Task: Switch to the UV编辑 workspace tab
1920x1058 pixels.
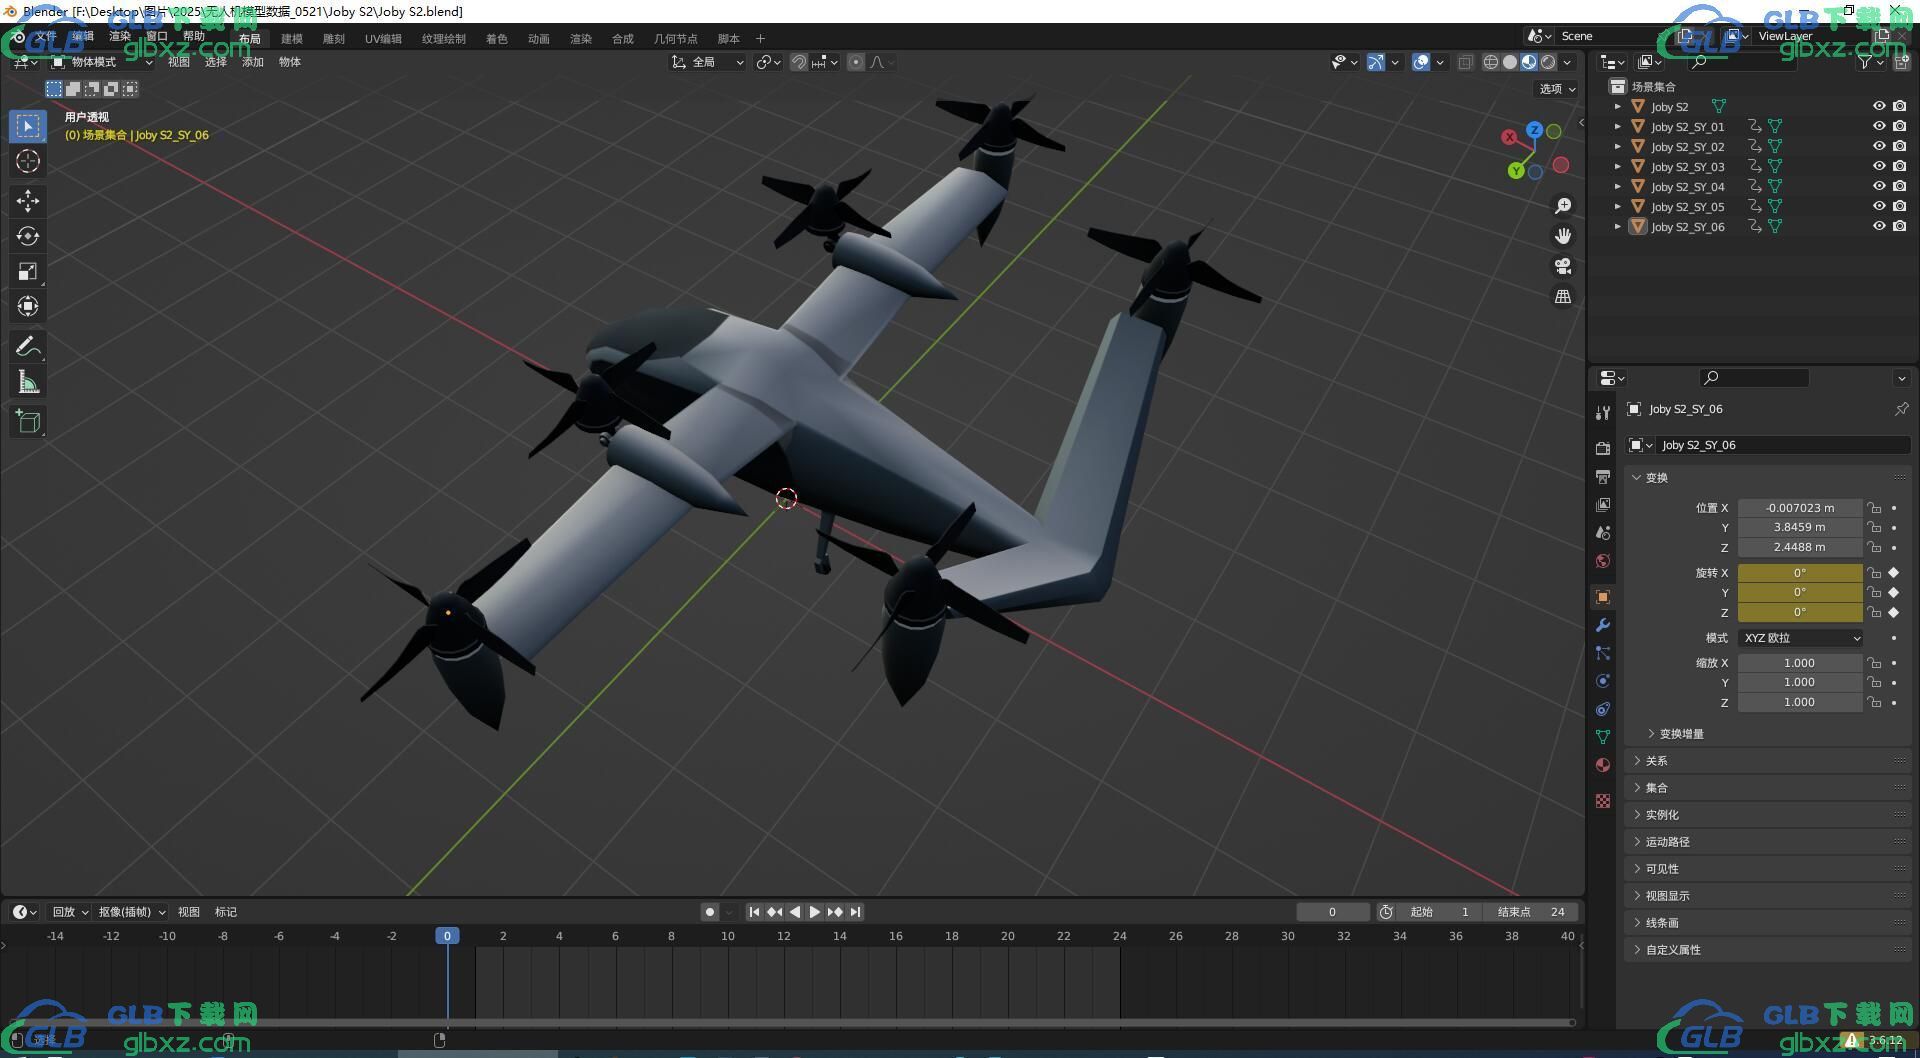Action: tap(383, 39)
